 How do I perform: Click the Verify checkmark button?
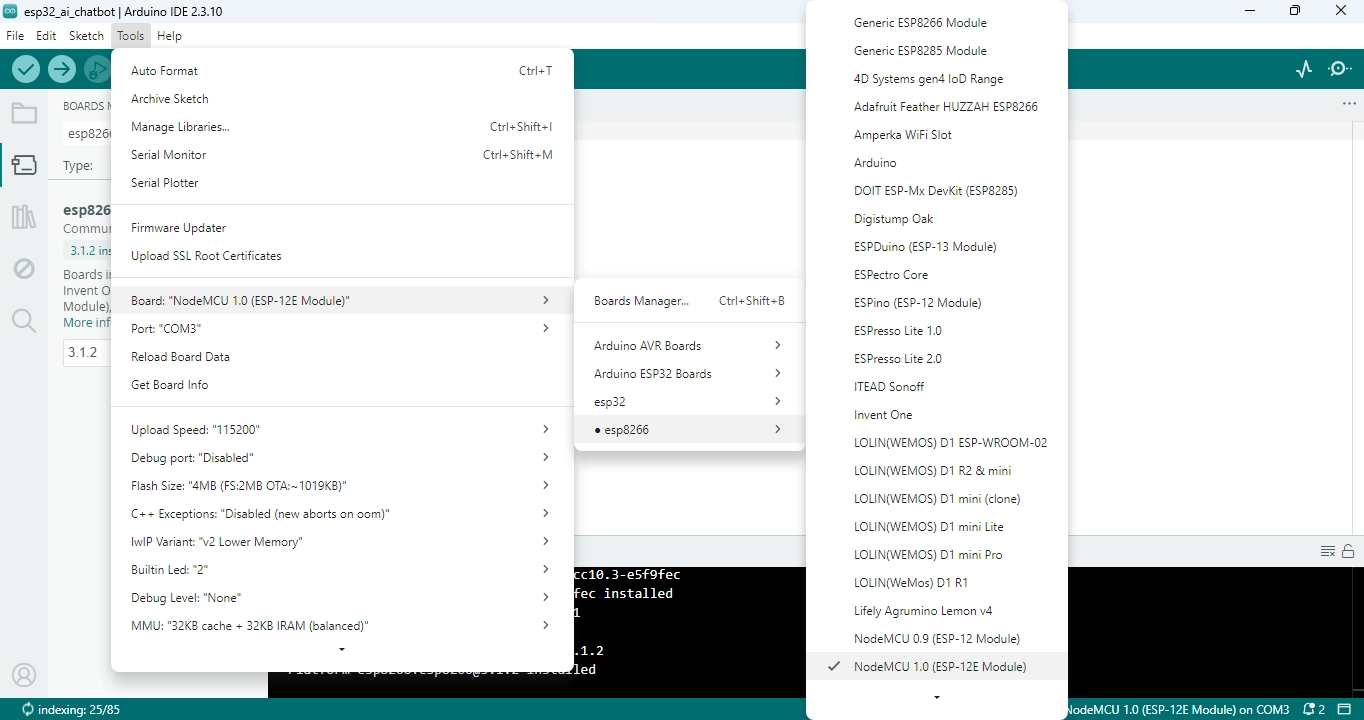[x=26, y=69]
